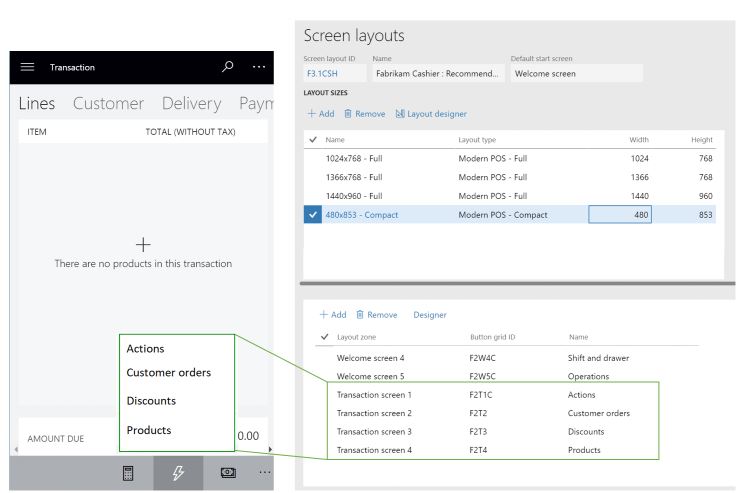Screen dimensions: 741x493
Task: Open the cash payment icon
Action: click(x=228, y=472)
